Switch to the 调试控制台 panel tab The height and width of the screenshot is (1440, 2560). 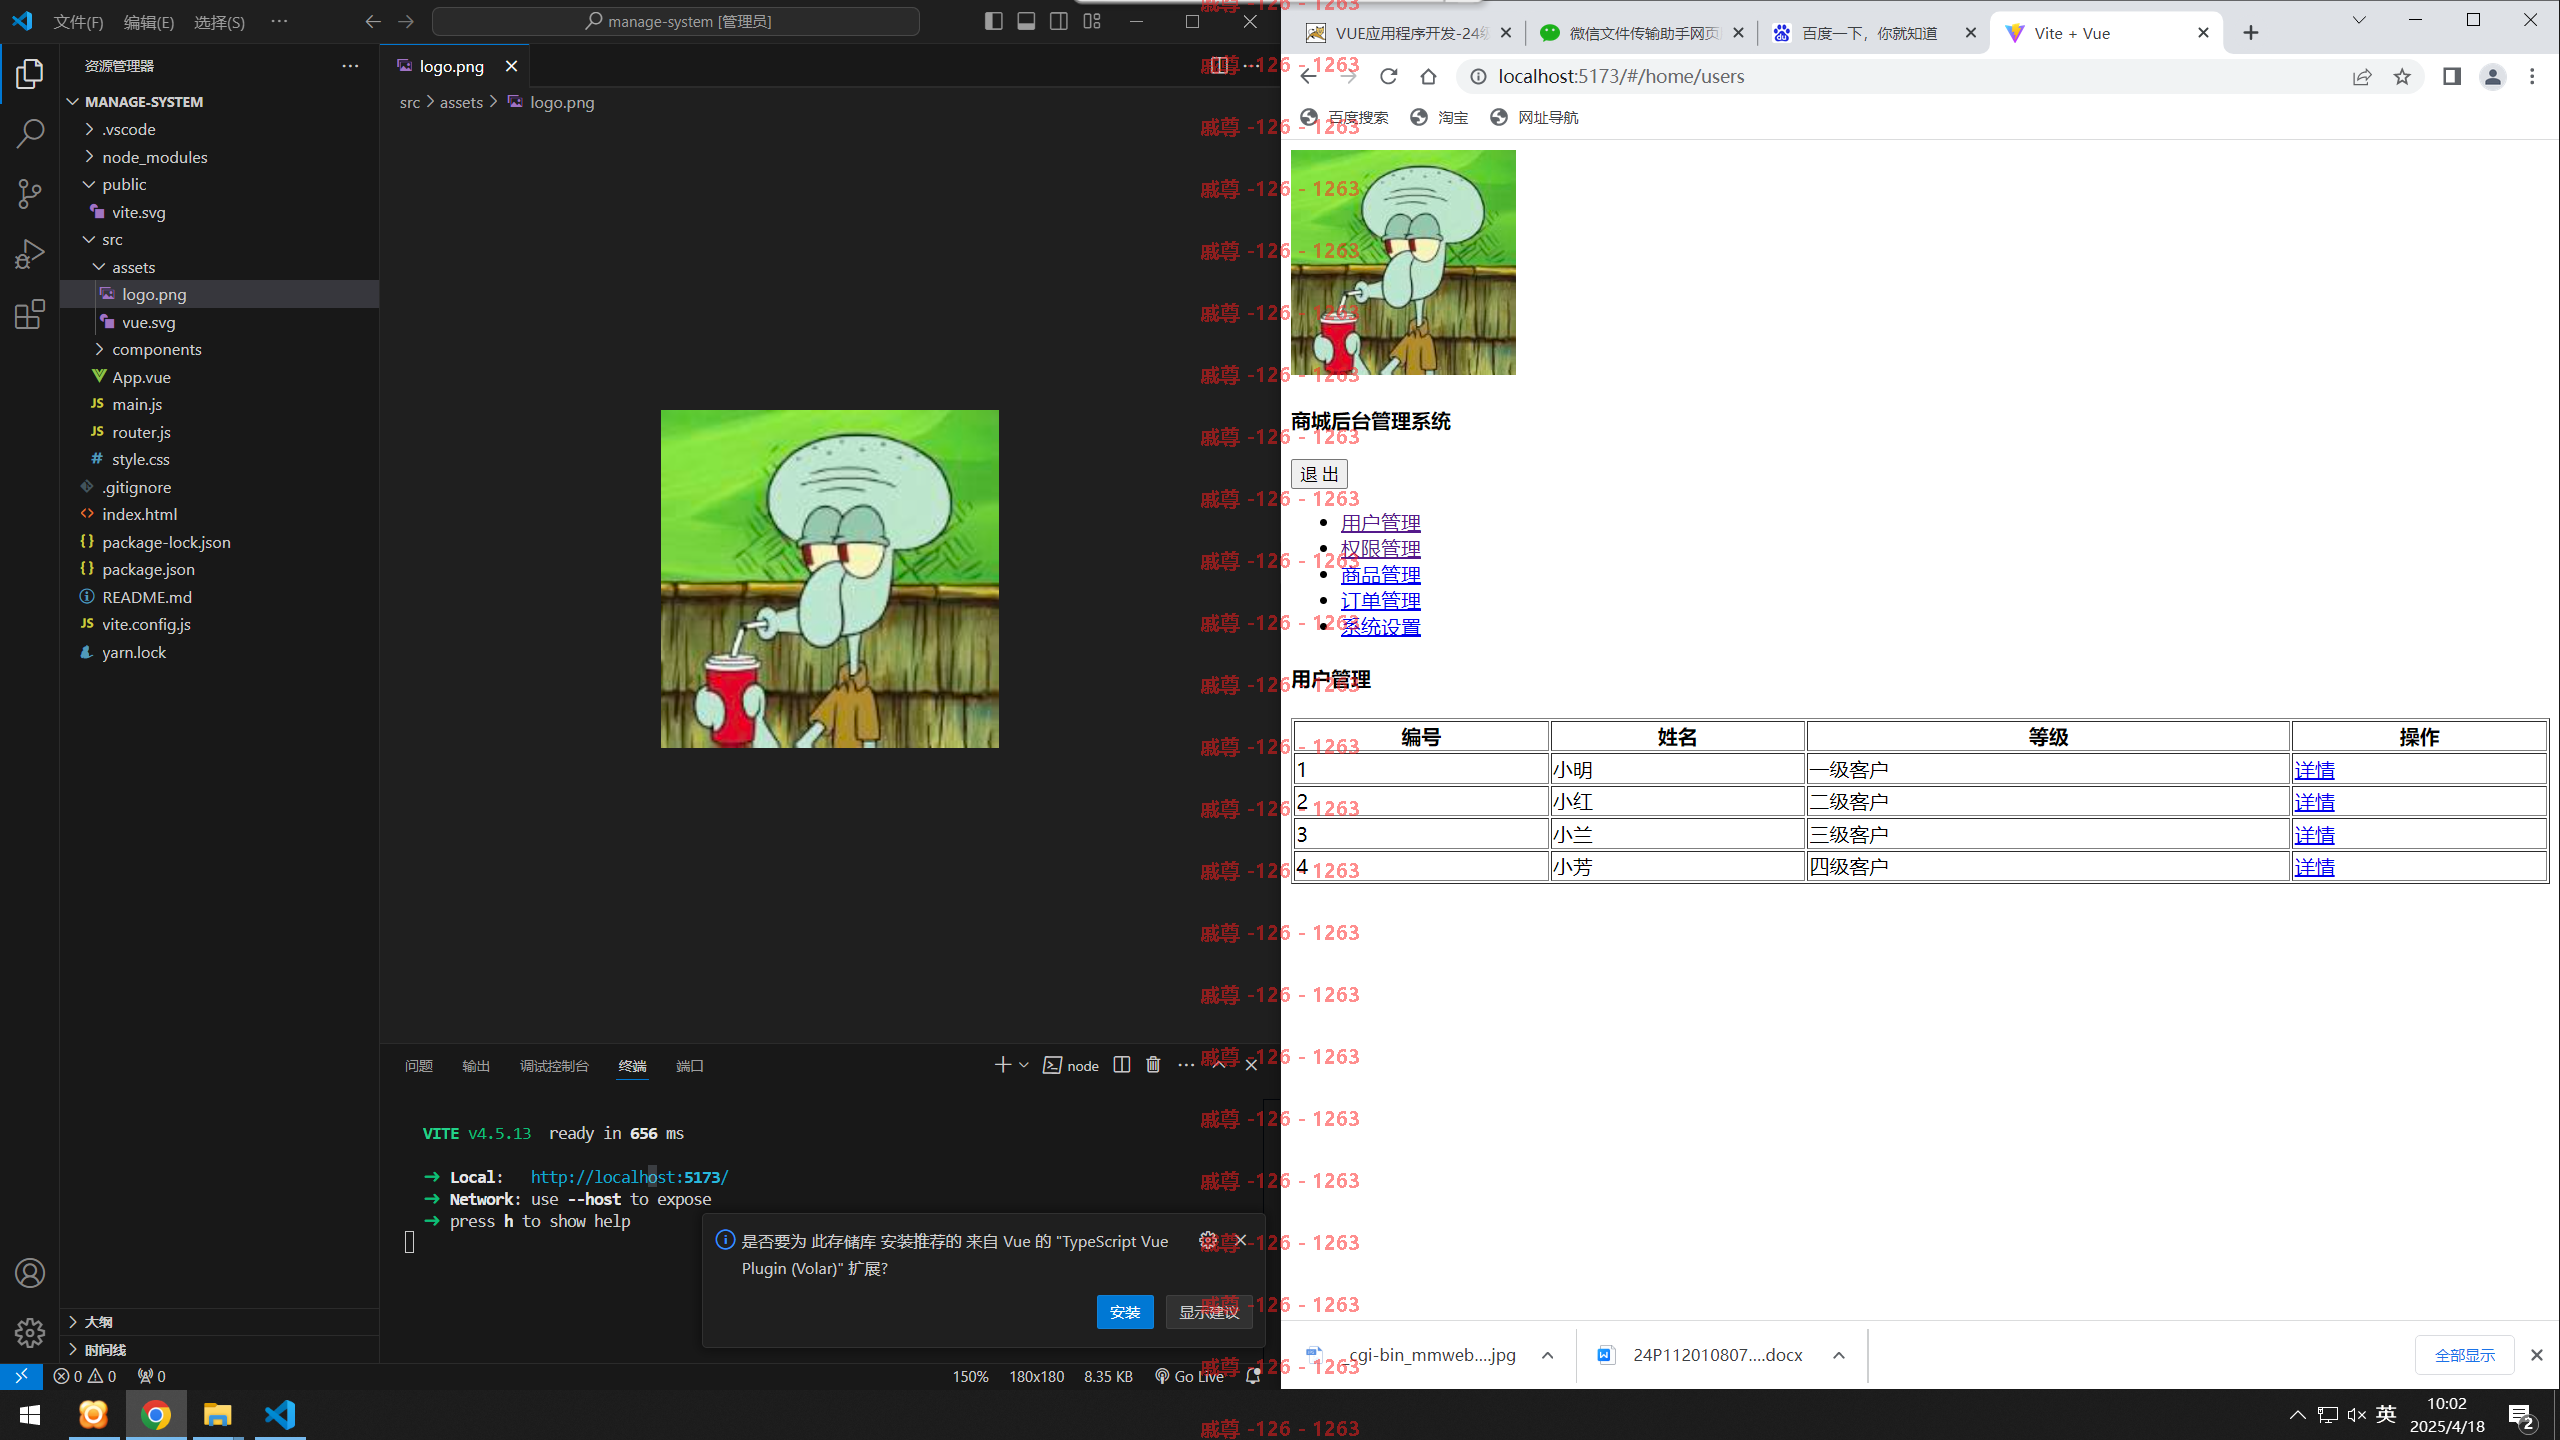554,1066
